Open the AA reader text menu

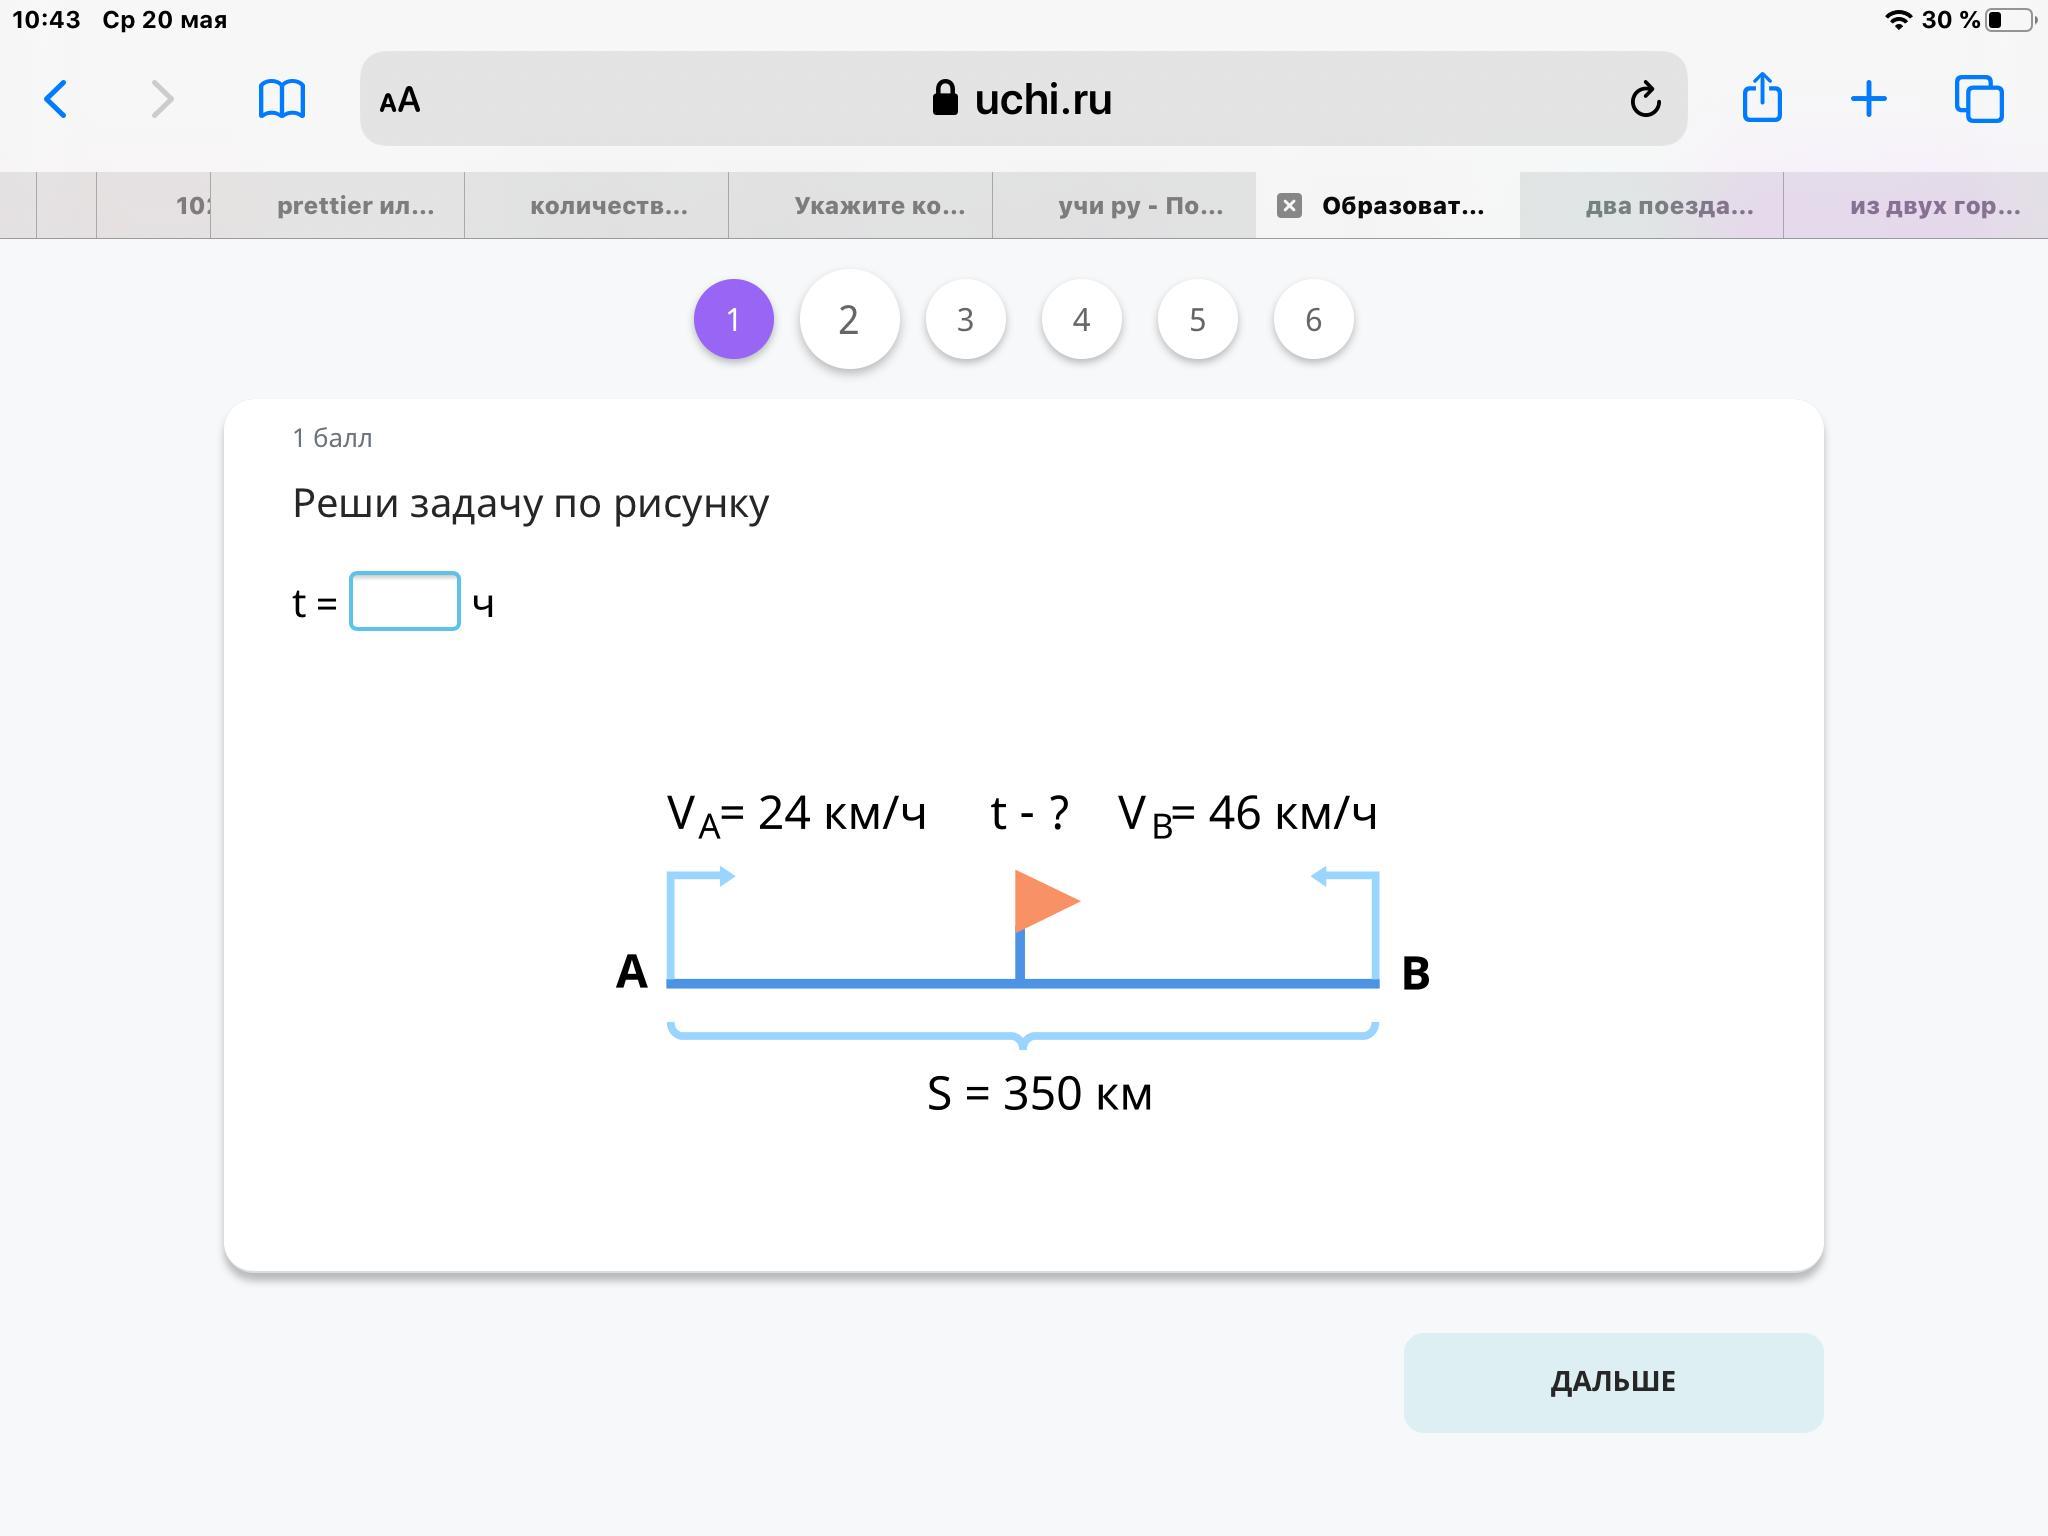click(x=400, y=100)
